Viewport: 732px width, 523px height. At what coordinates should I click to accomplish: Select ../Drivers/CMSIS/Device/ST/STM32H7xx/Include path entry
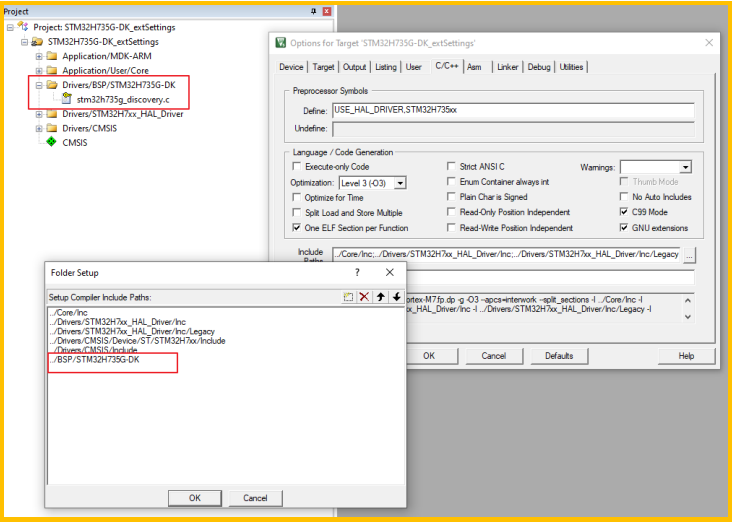coord(138,340)
